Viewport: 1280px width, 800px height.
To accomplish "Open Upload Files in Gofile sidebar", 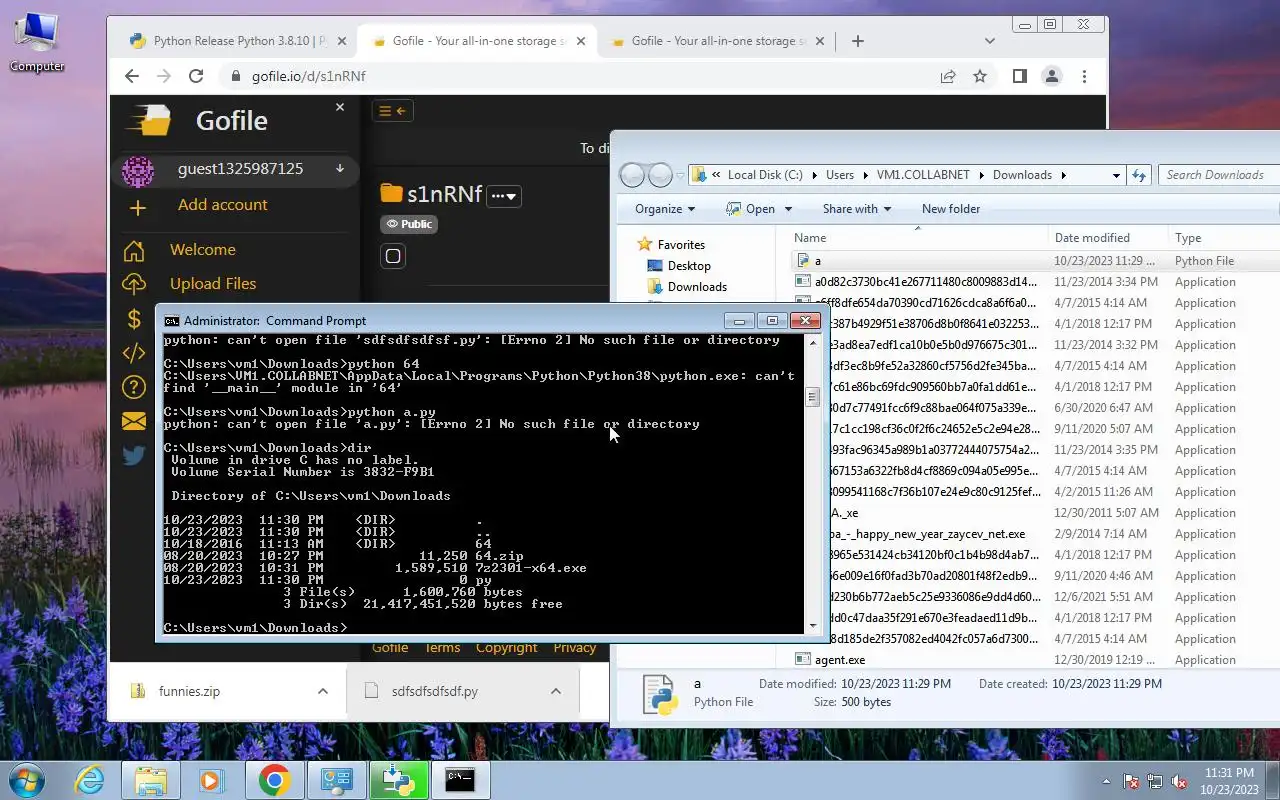I will pos(213,284).
